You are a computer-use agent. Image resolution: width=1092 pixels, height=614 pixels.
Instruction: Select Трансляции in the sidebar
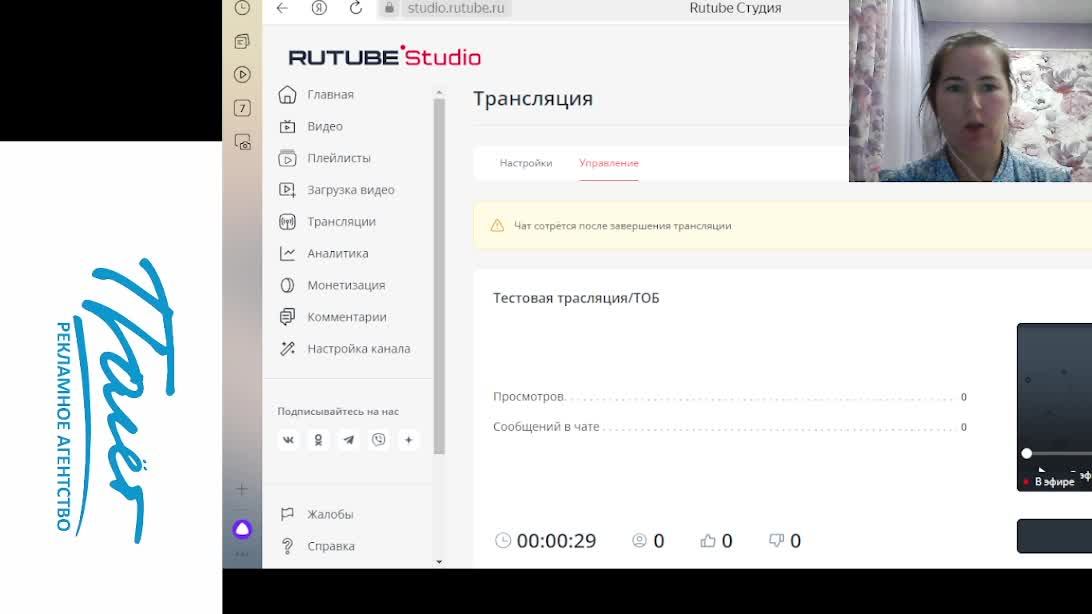(341, 222)
